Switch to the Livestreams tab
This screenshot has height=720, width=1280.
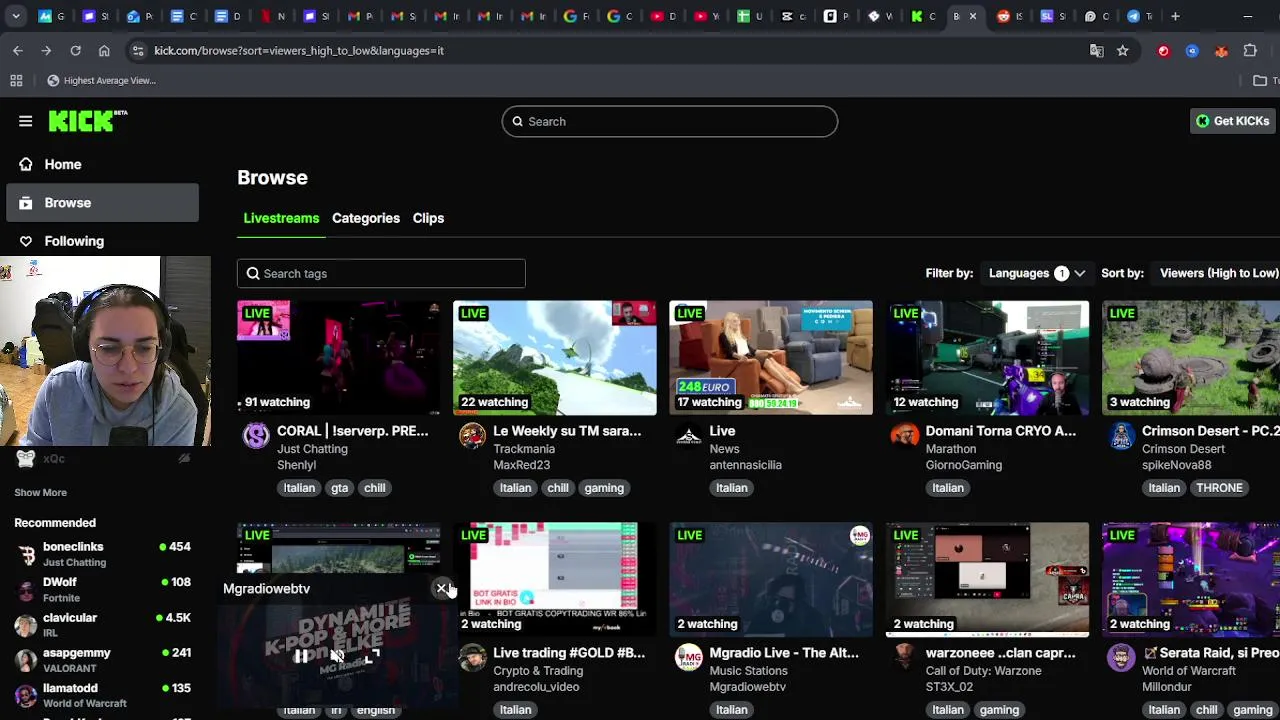coord(281,218)
